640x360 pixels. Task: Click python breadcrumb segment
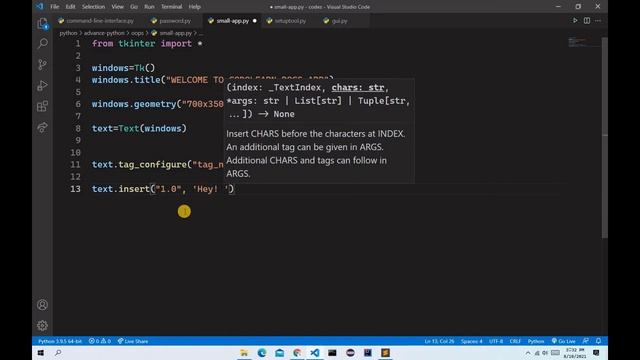tap(68, 33)
